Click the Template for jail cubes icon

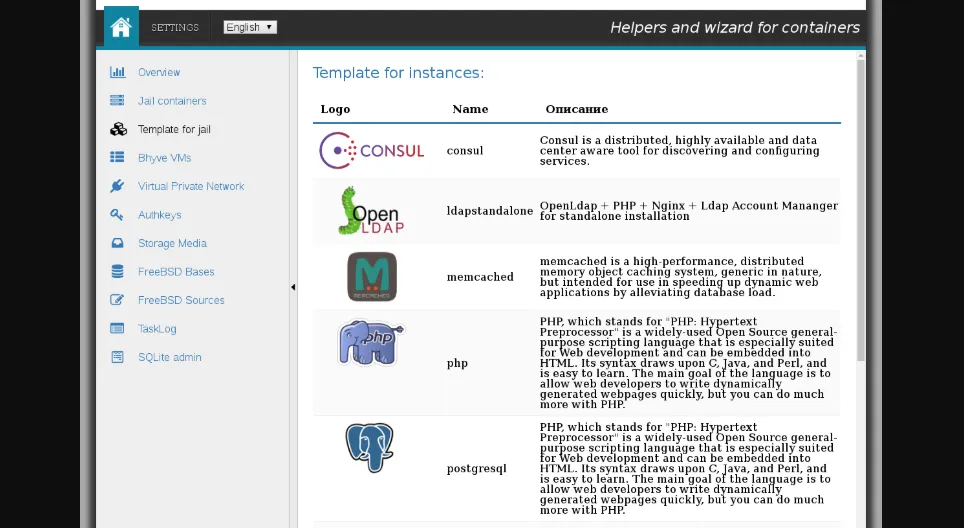[118, 129]
